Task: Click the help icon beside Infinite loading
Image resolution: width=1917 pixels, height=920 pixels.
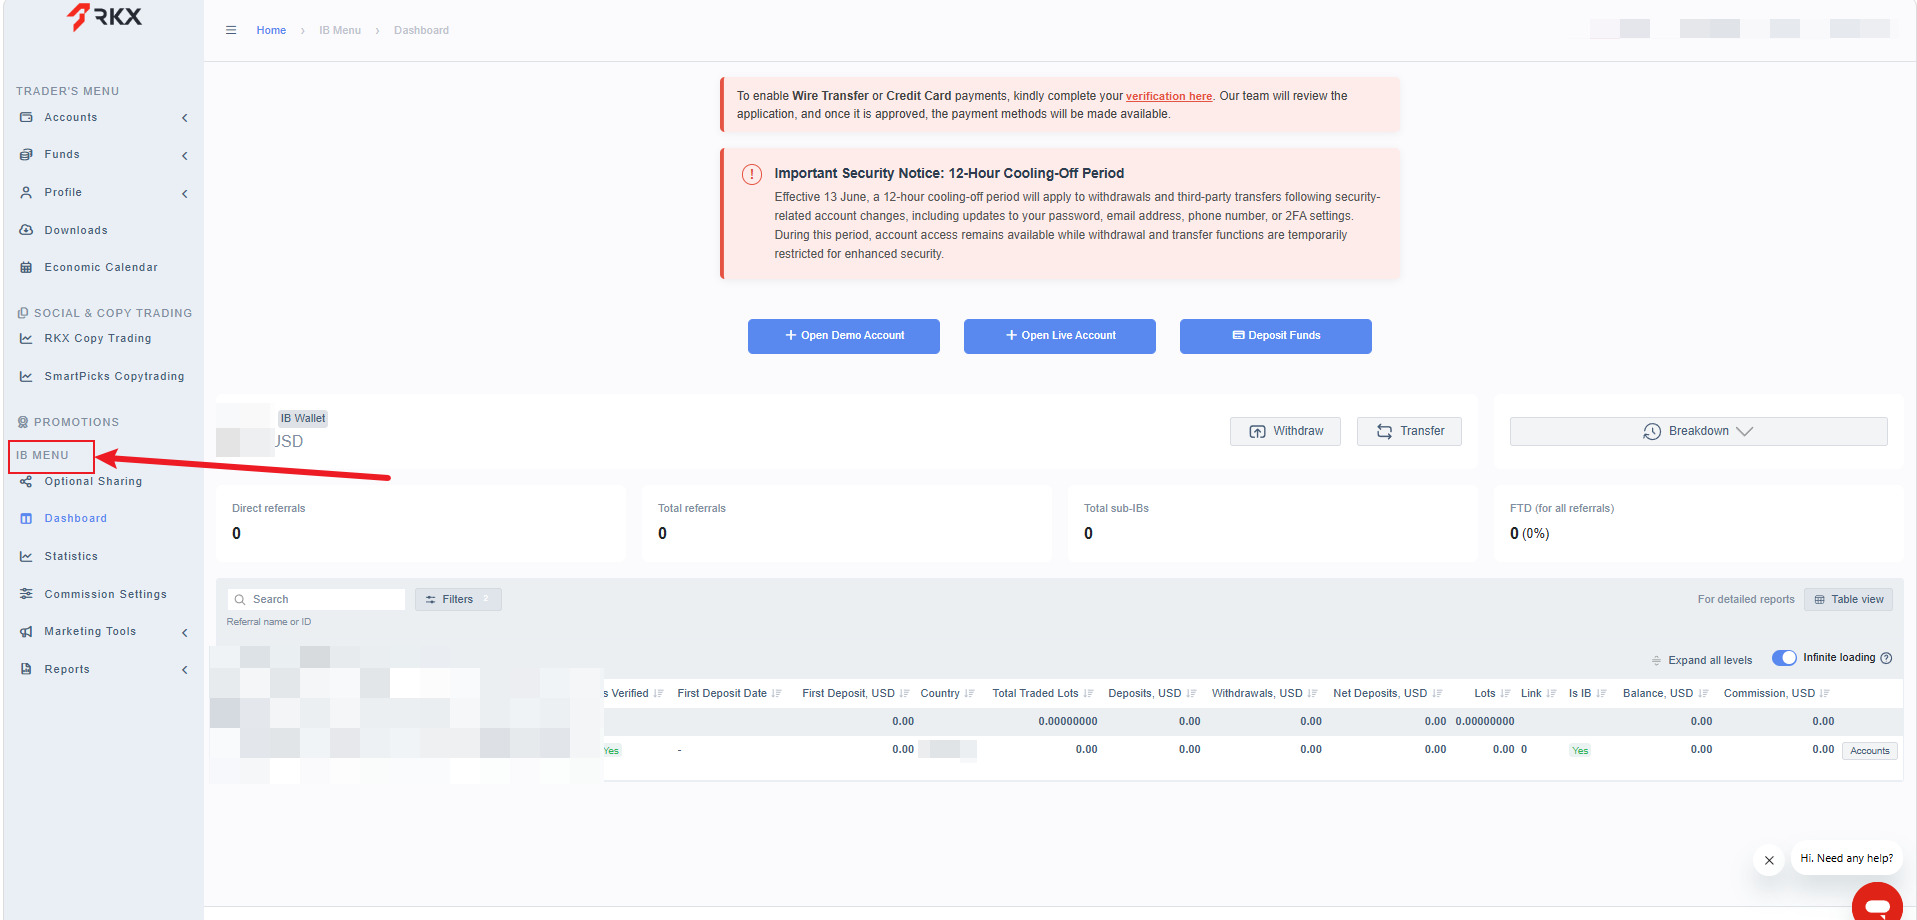Action: (x=1886, y=658)
